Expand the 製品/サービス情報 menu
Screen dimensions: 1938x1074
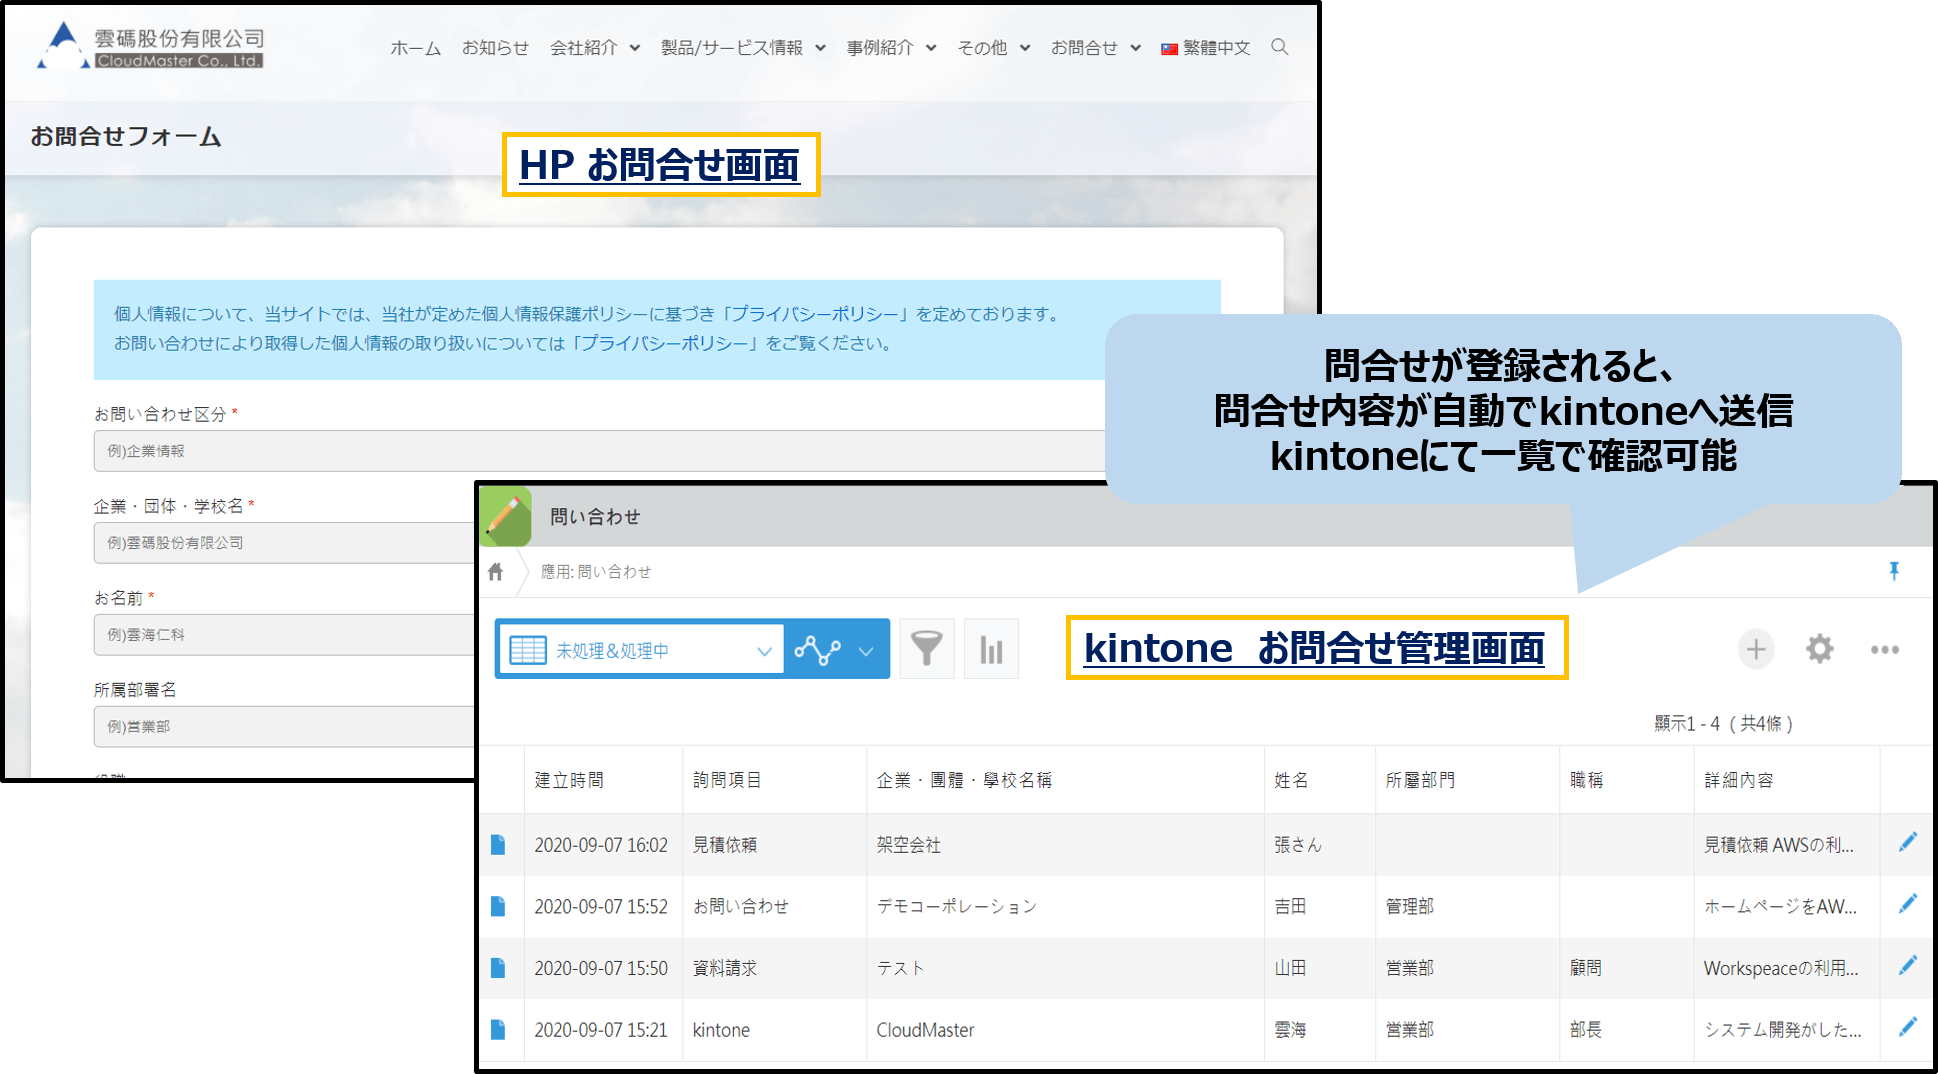tap(743, 48)
